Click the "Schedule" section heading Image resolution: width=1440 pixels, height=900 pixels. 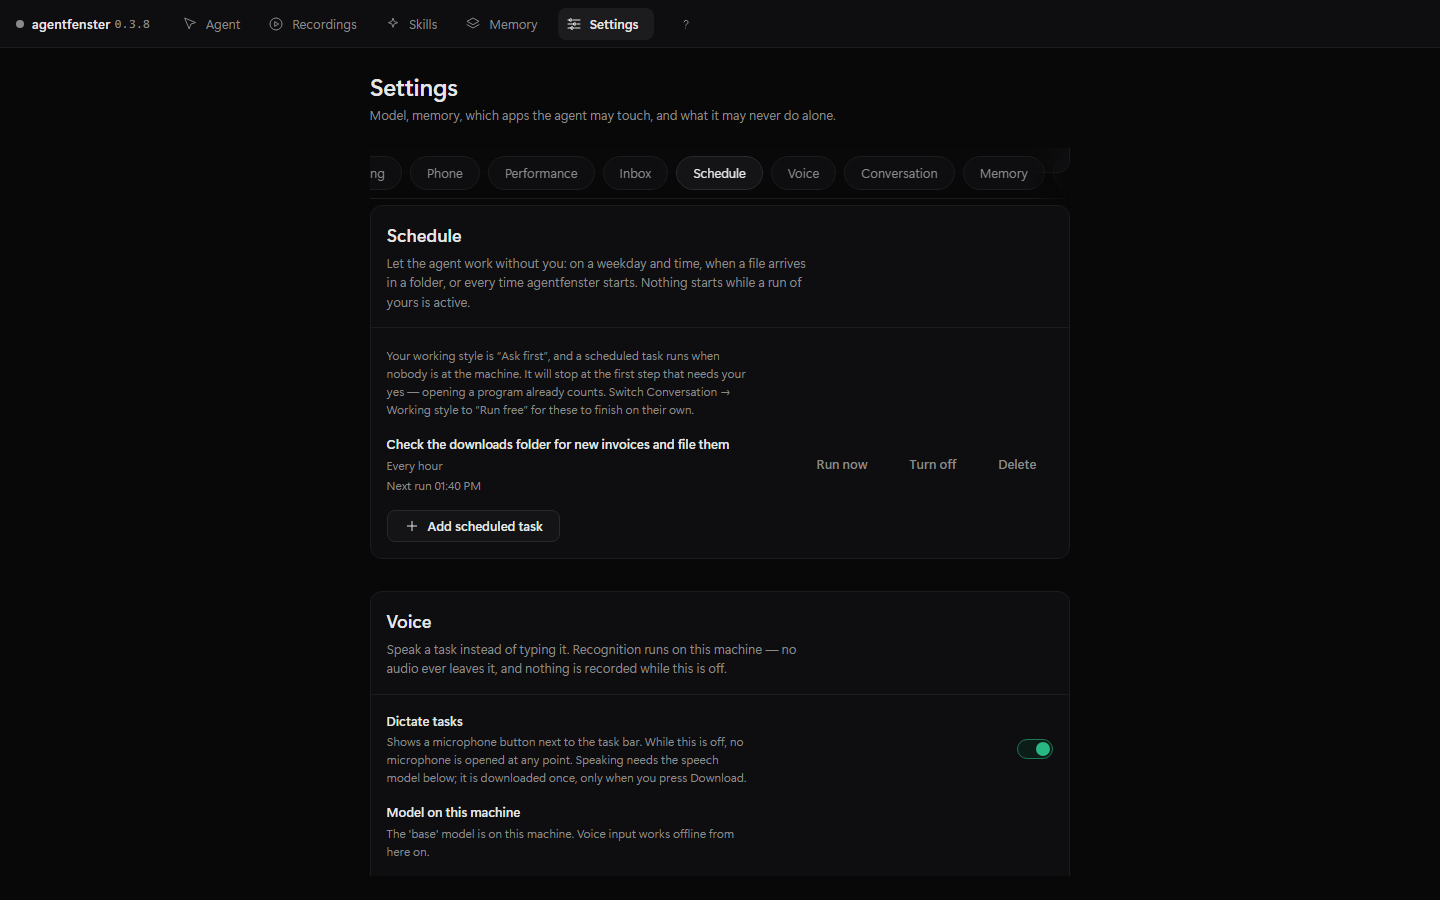[x=424, y=236]
